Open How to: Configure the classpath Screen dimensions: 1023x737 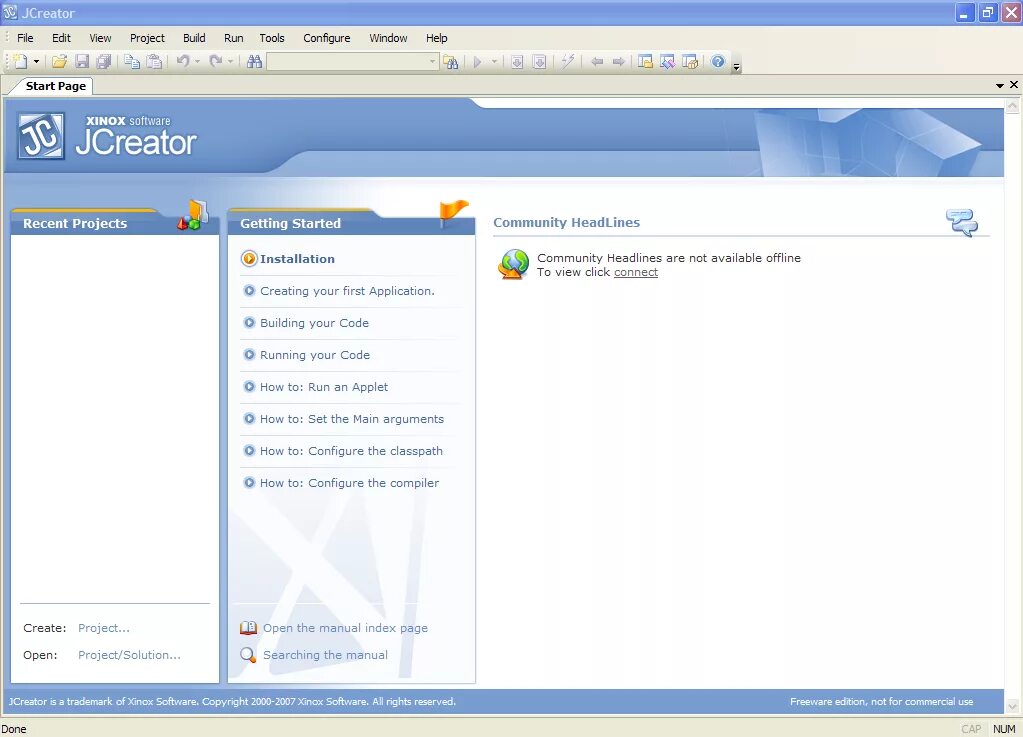point(351,451)
